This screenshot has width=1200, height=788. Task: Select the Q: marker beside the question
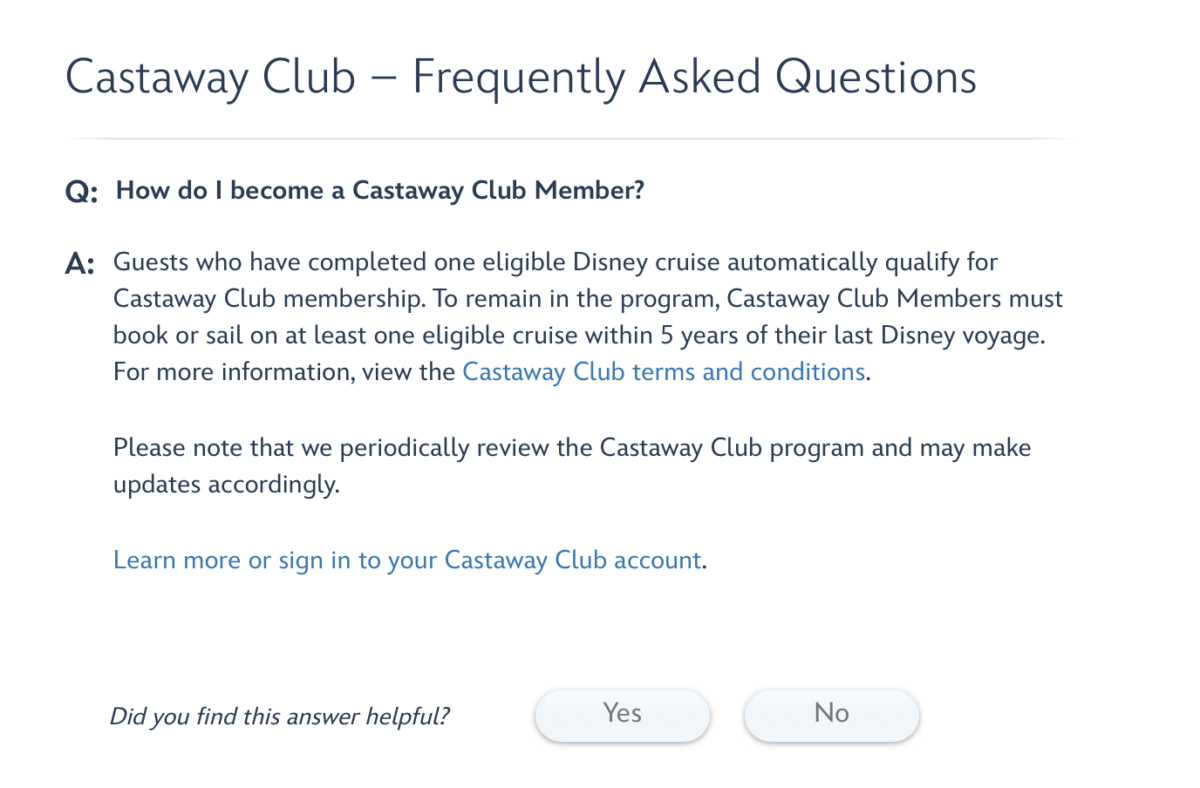click(78, 190)
